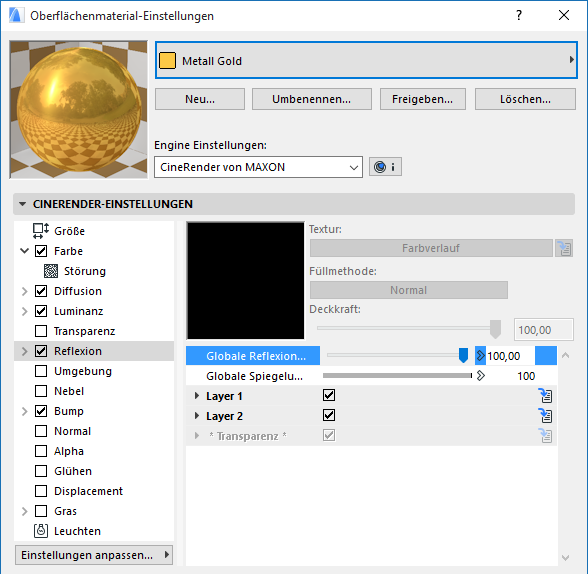Disable the Diffusion channel checkbox

click(x=41, y=291)
